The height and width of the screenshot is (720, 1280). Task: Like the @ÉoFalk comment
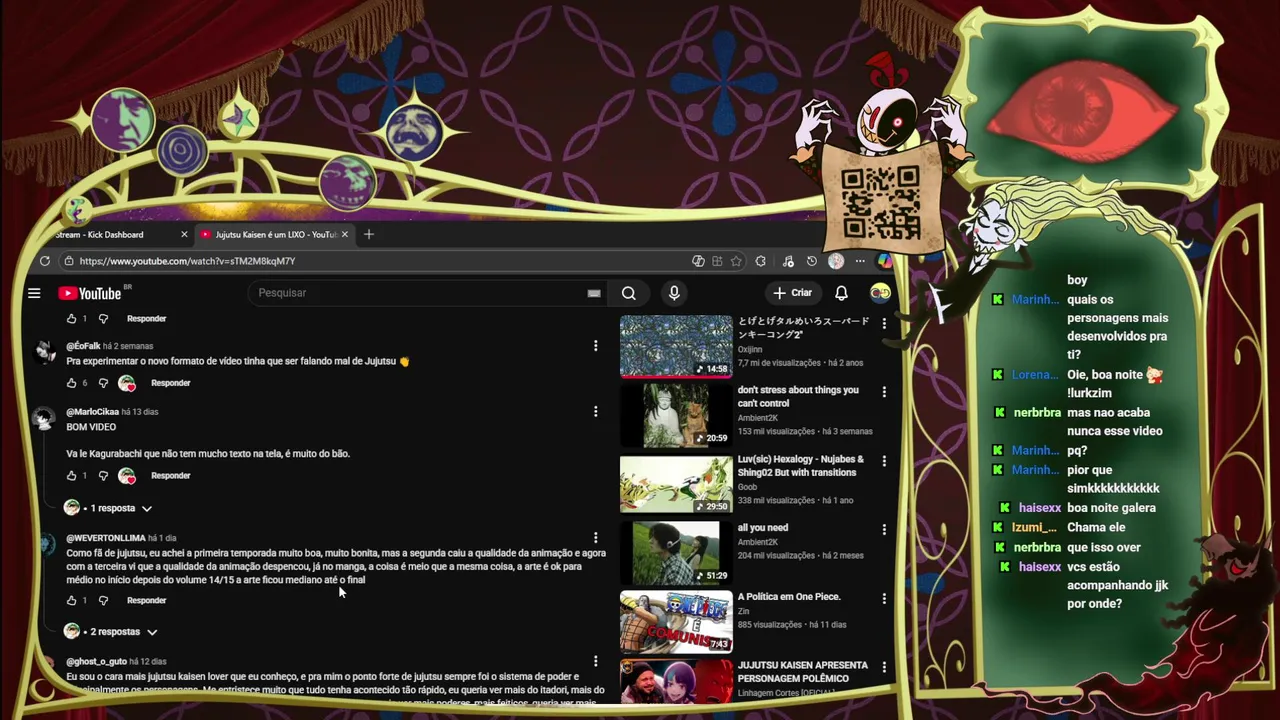[x=71, y=383]
